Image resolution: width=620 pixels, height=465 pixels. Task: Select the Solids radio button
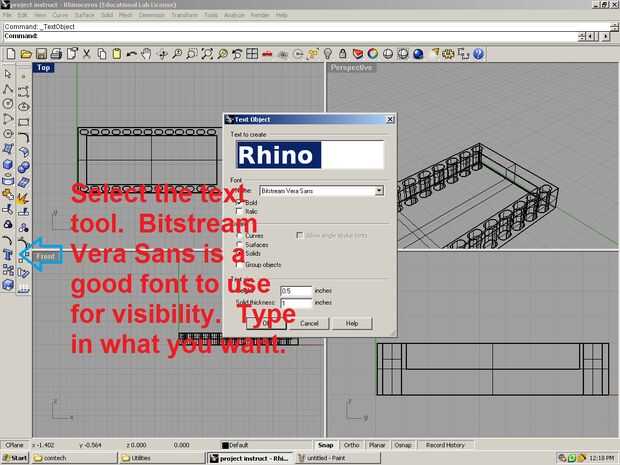click(x=239, y=253)
